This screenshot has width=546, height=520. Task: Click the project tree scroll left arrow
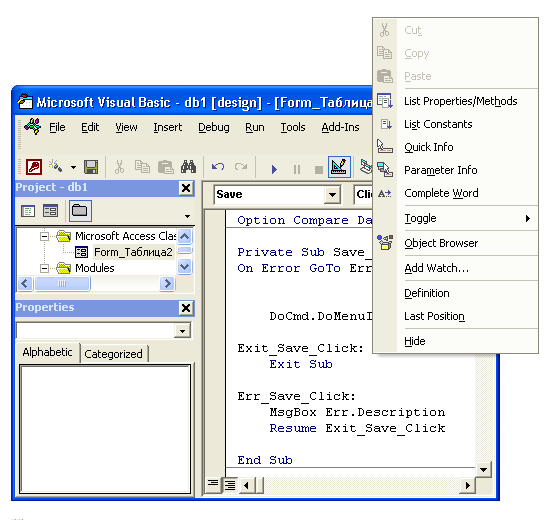(25, 284)
